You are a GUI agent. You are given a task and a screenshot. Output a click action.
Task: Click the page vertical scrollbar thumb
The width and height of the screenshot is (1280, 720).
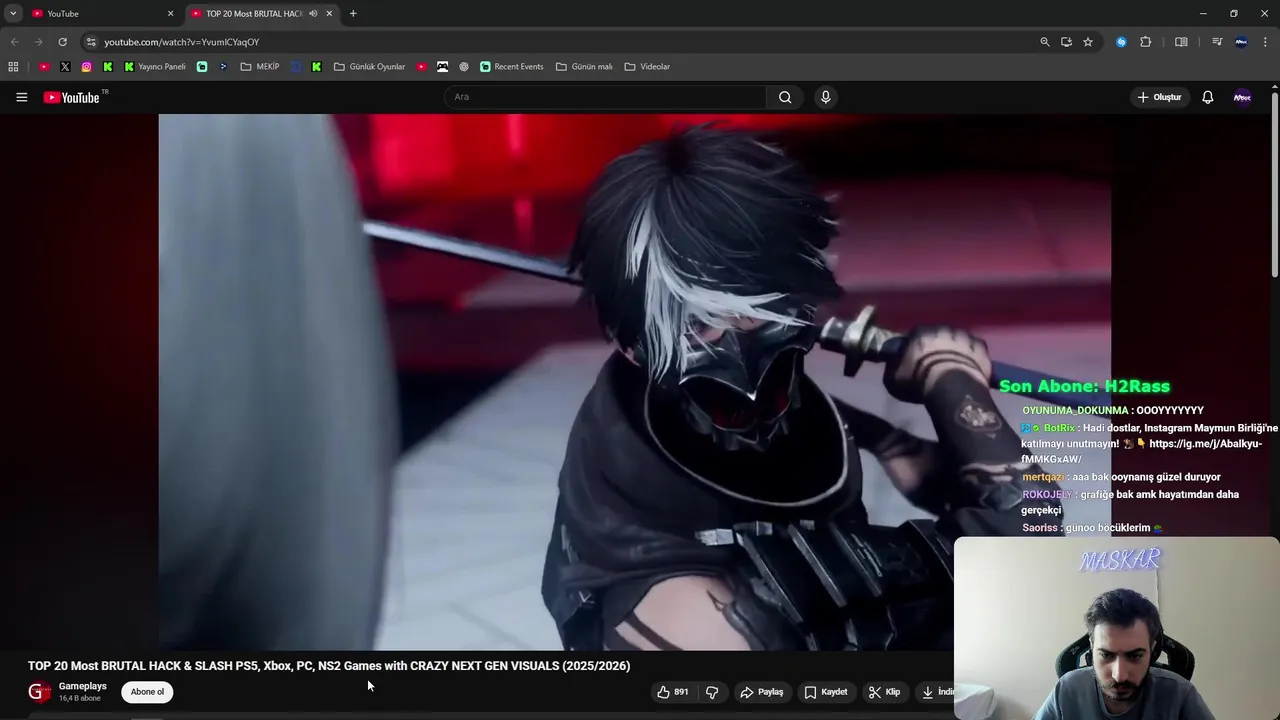click(x=1275, y=185)
